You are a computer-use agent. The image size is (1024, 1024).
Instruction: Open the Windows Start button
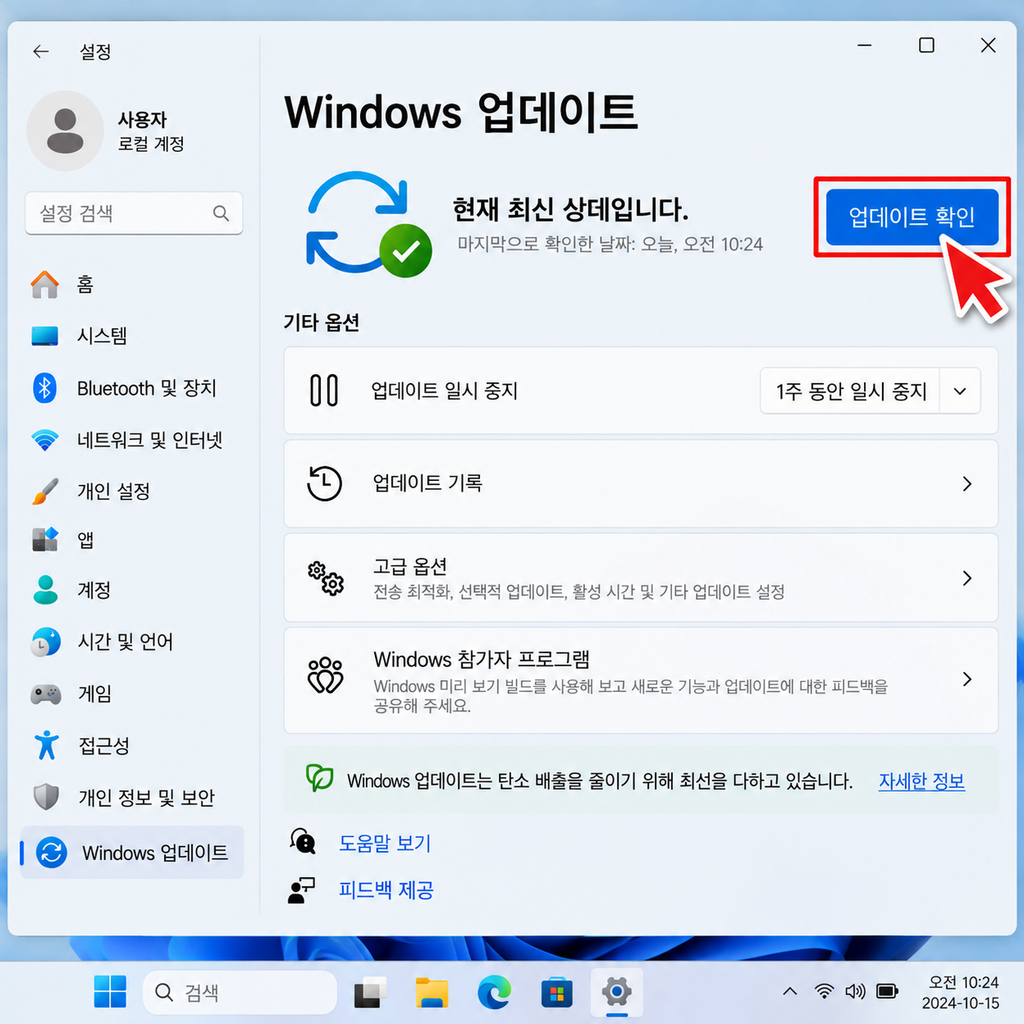110,991
